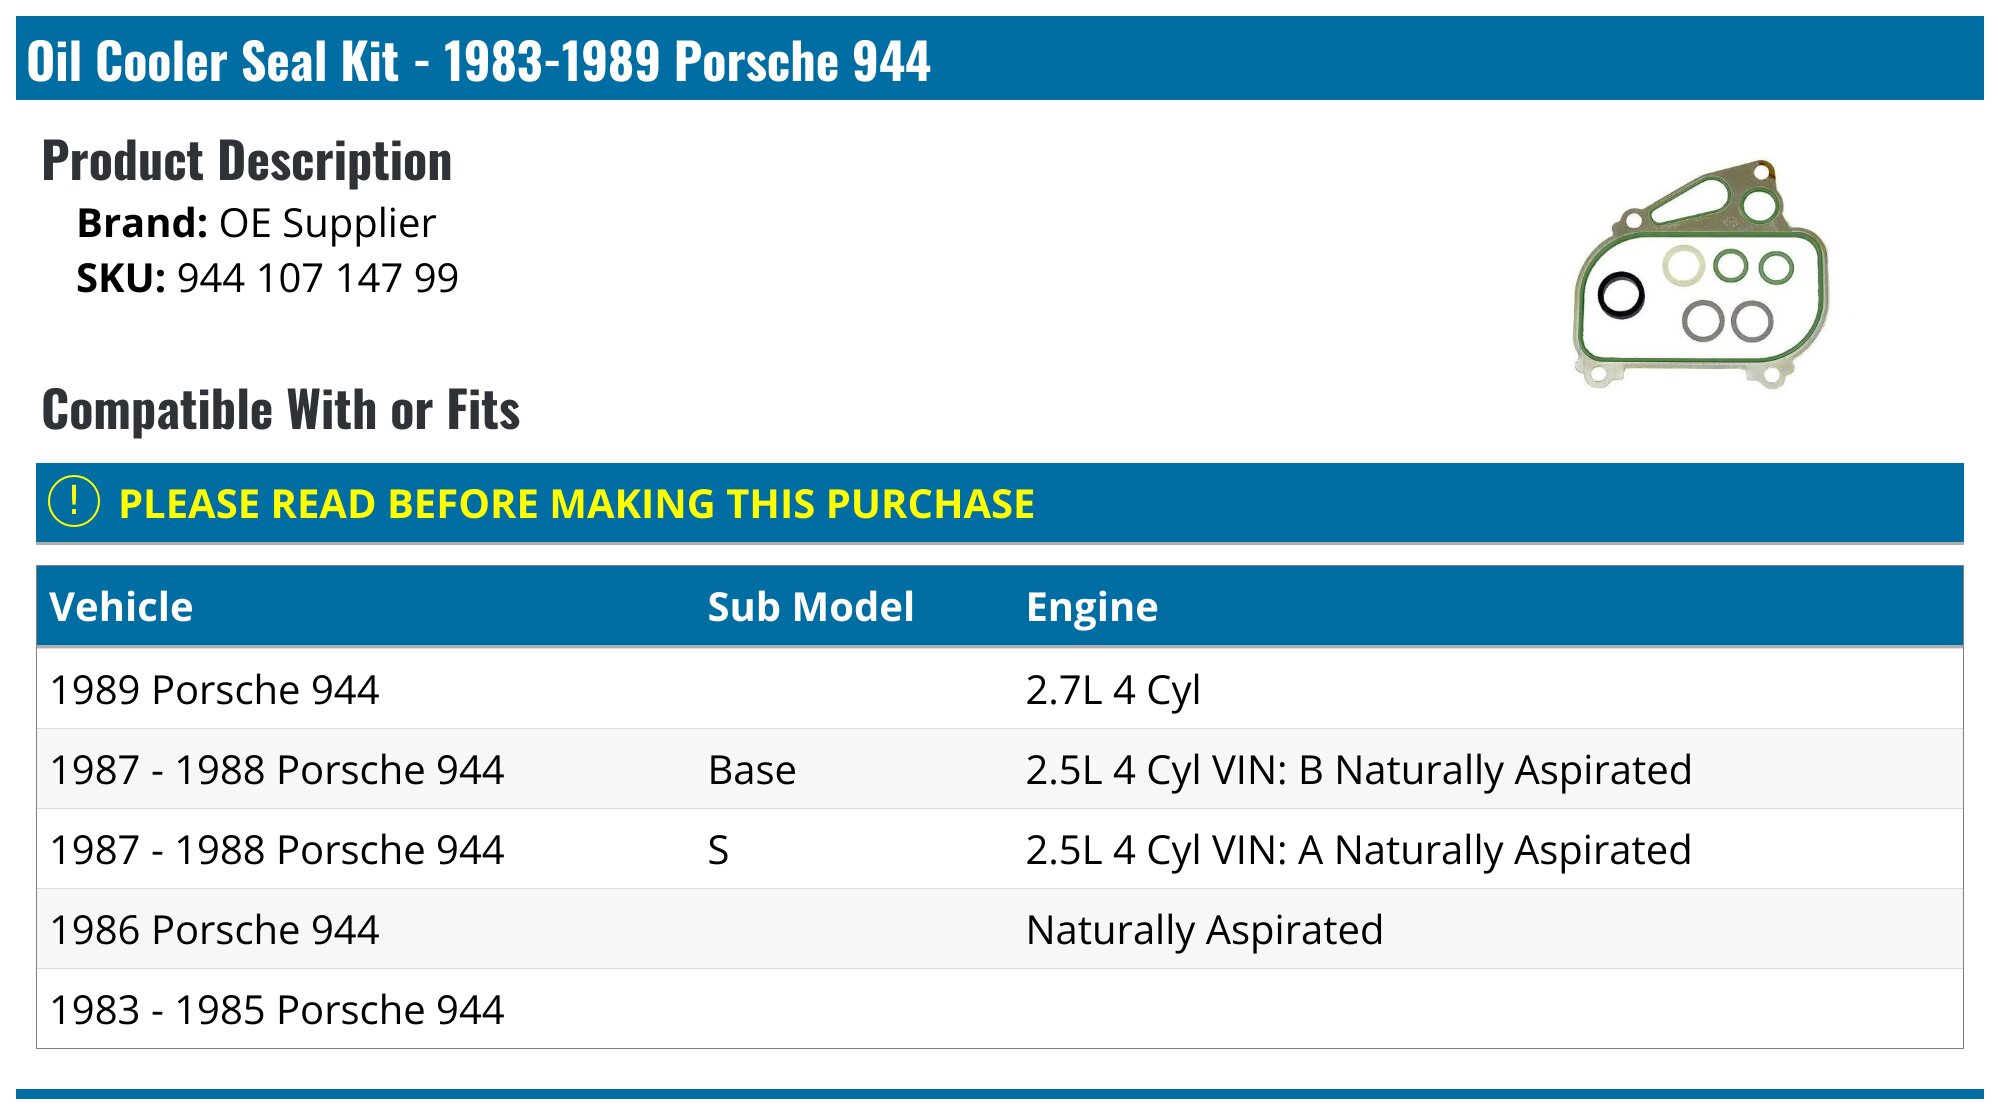The height and width of the screenshot is (1115, 2000).
Task: Click the OE Supplier brand name
Action: [327, 223]
